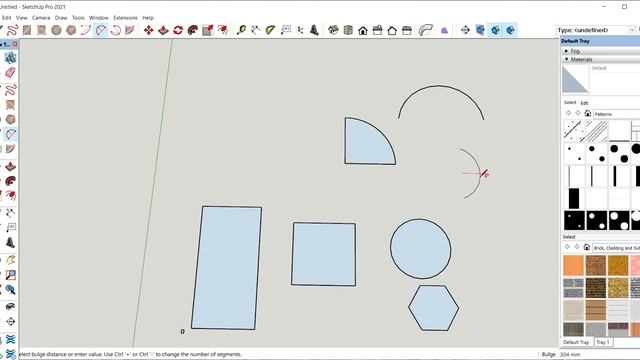This screenshot has height=360, width=640.
Task: Switch to the Tray 1 tab
Action: 603,342
